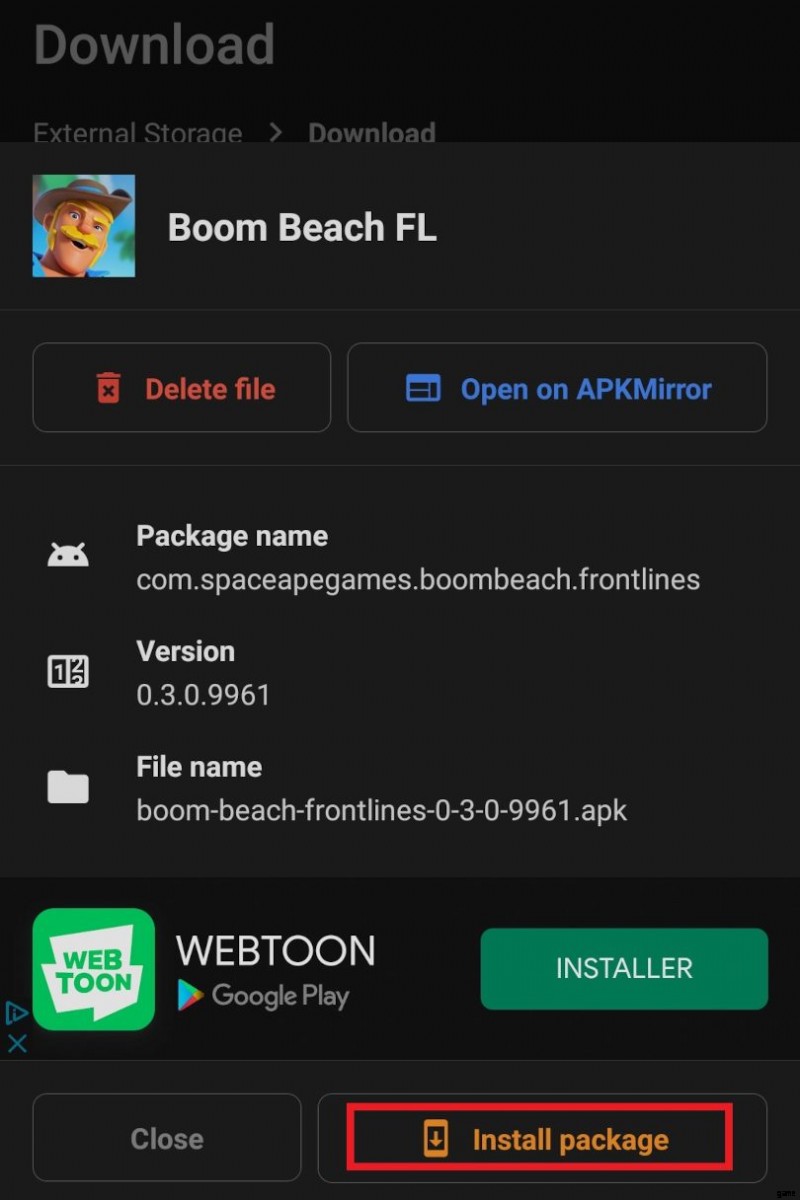The image size is (800, 1200).
Task: Click the blue browser window APKMirror icon
Action: tap(423, 388)
